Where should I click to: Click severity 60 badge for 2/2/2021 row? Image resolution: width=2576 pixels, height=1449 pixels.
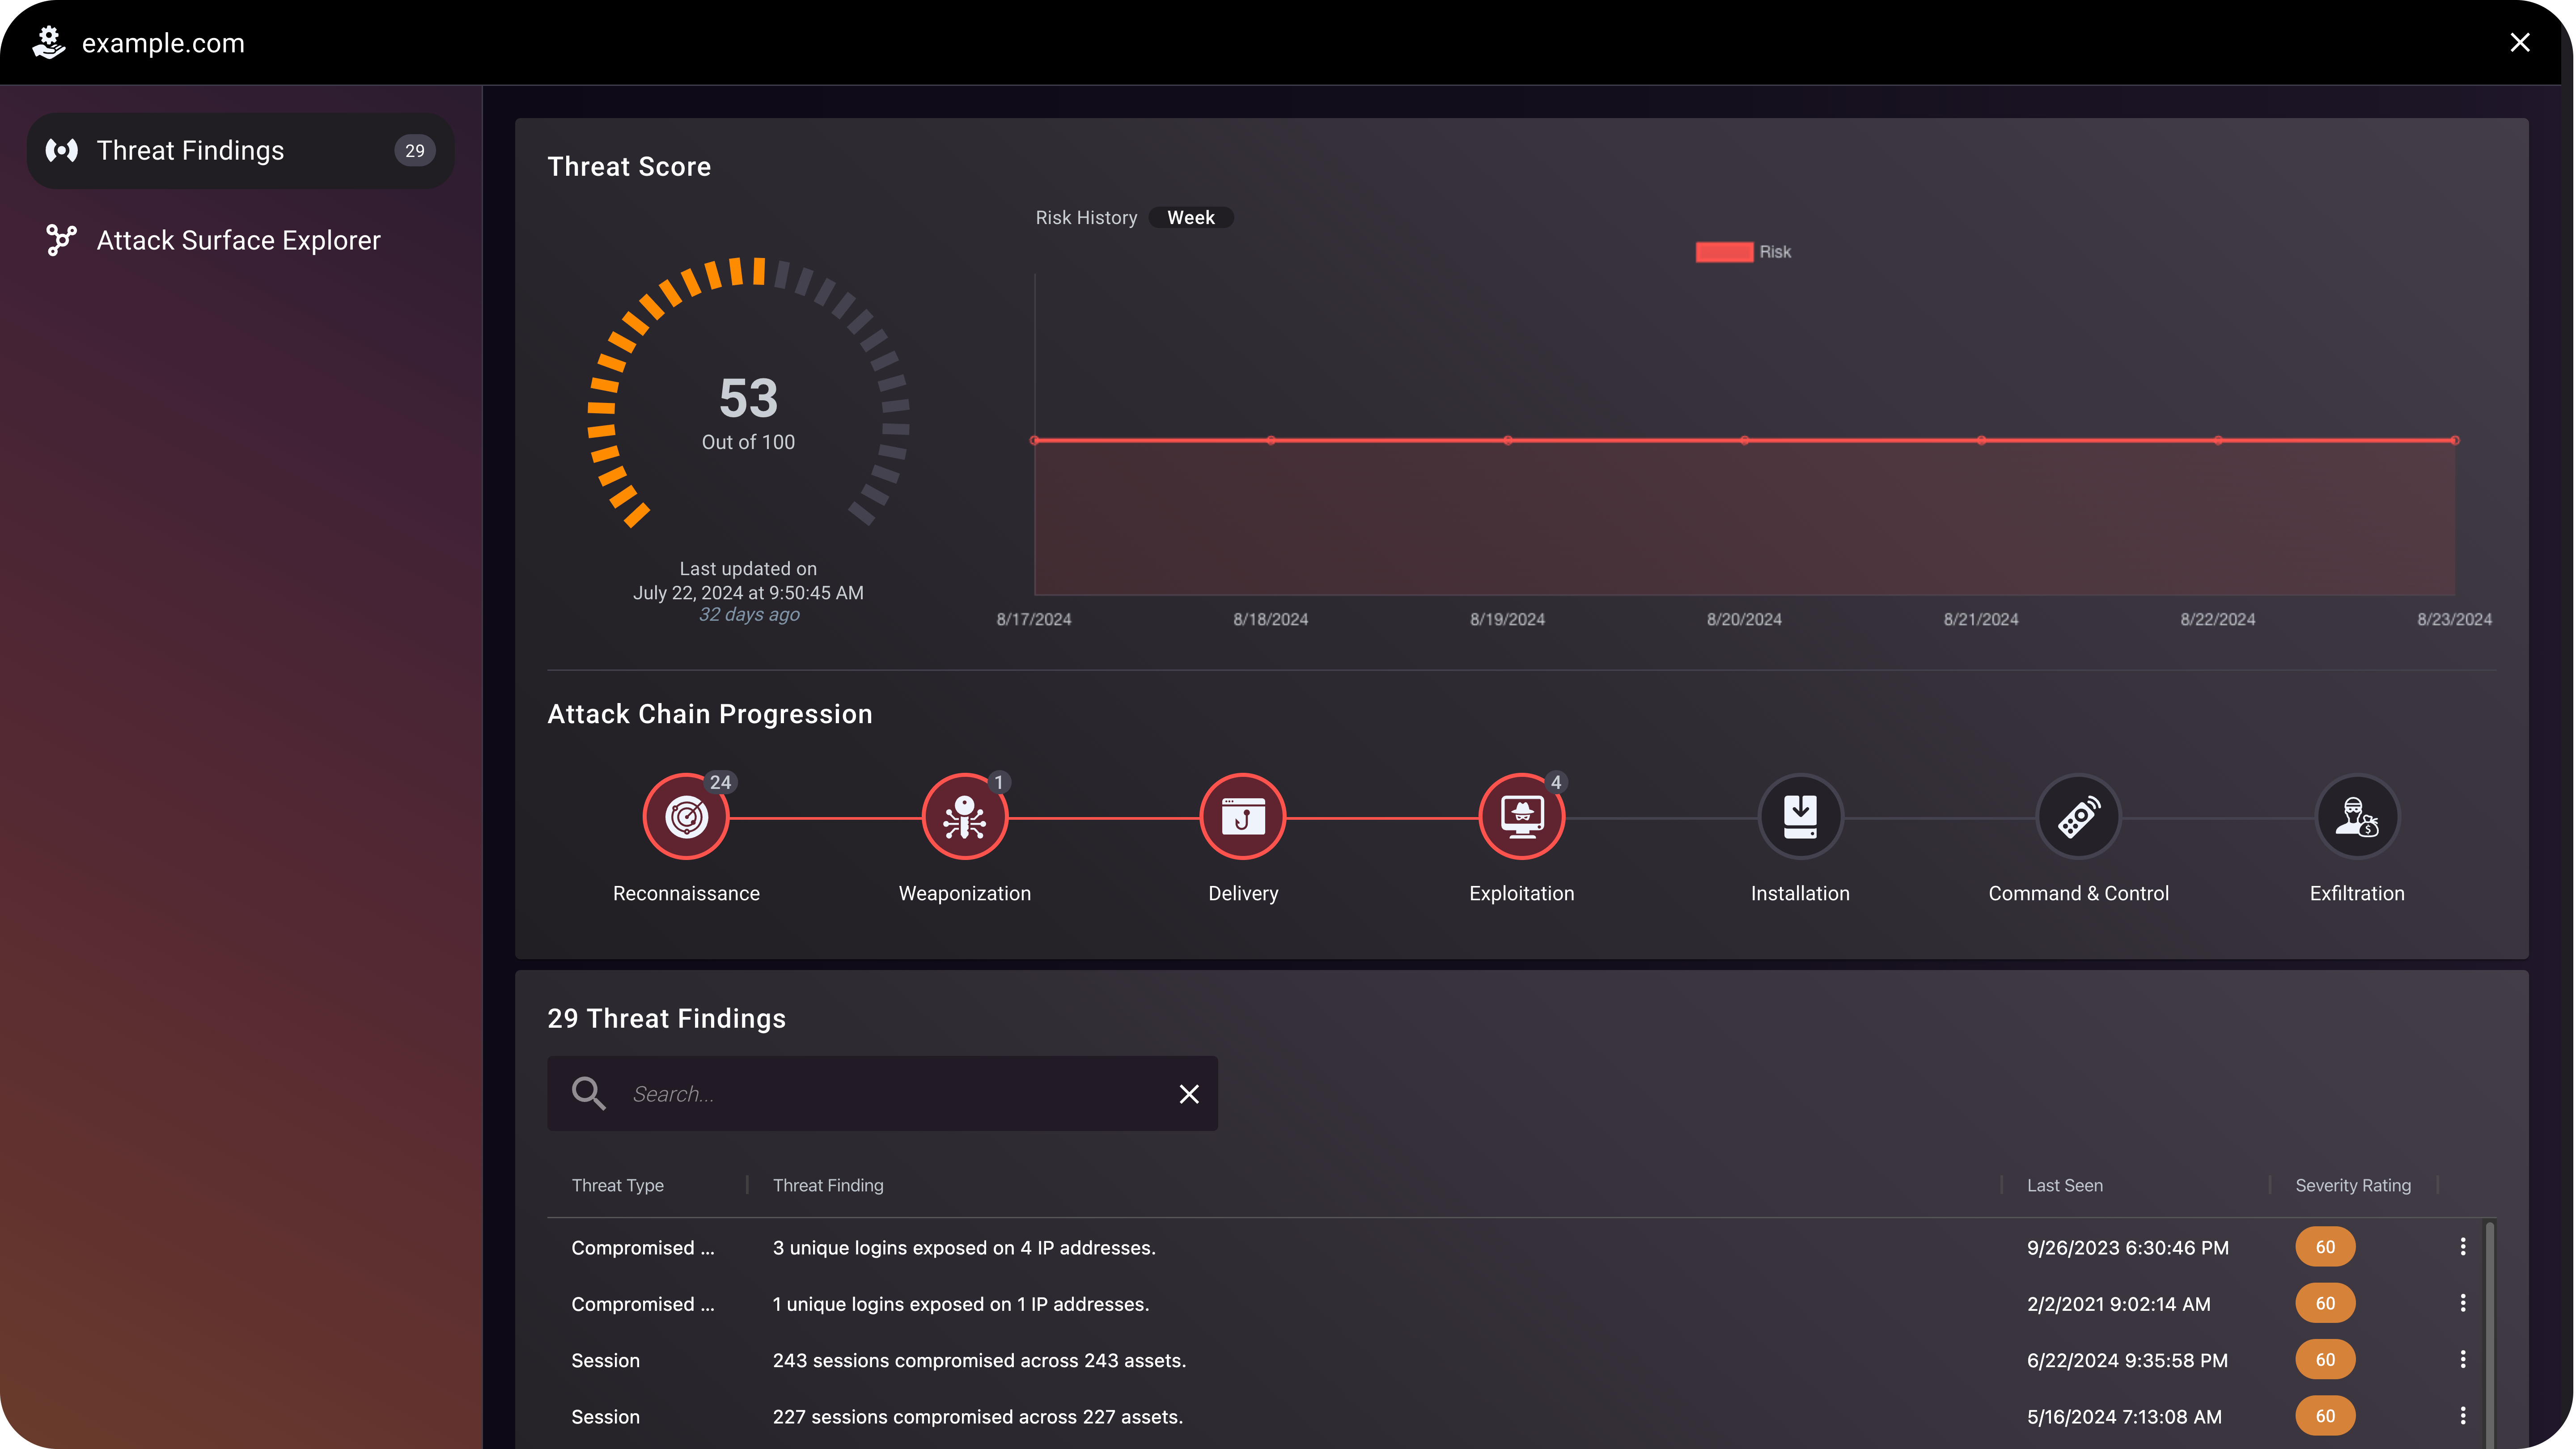coord(2325,1303)
